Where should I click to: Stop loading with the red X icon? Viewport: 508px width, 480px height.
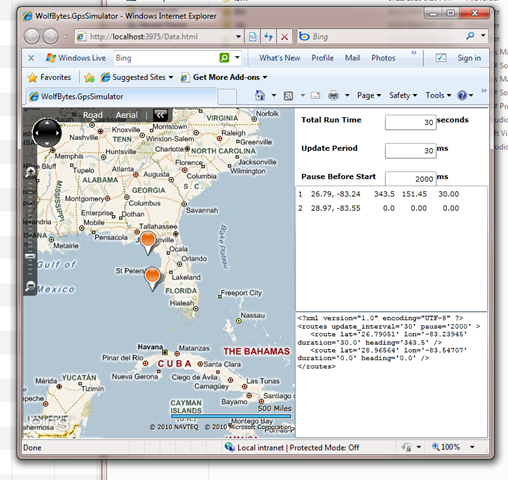(284, 36)
